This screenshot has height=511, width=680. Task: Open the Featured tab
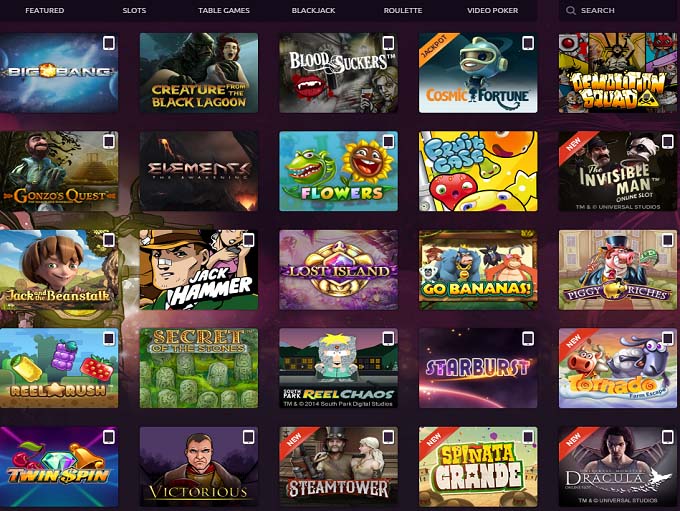pyautogui.click(x=45, y=10)
